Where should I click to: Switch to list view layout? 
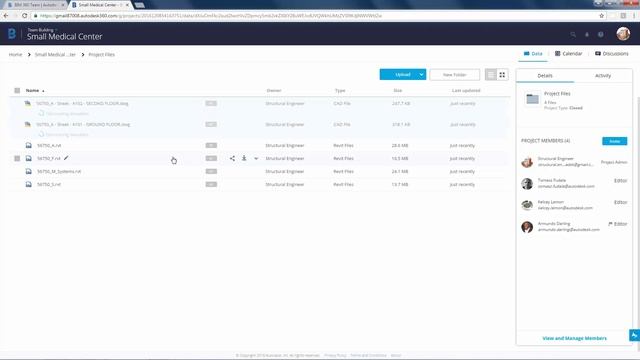point(491,75)
